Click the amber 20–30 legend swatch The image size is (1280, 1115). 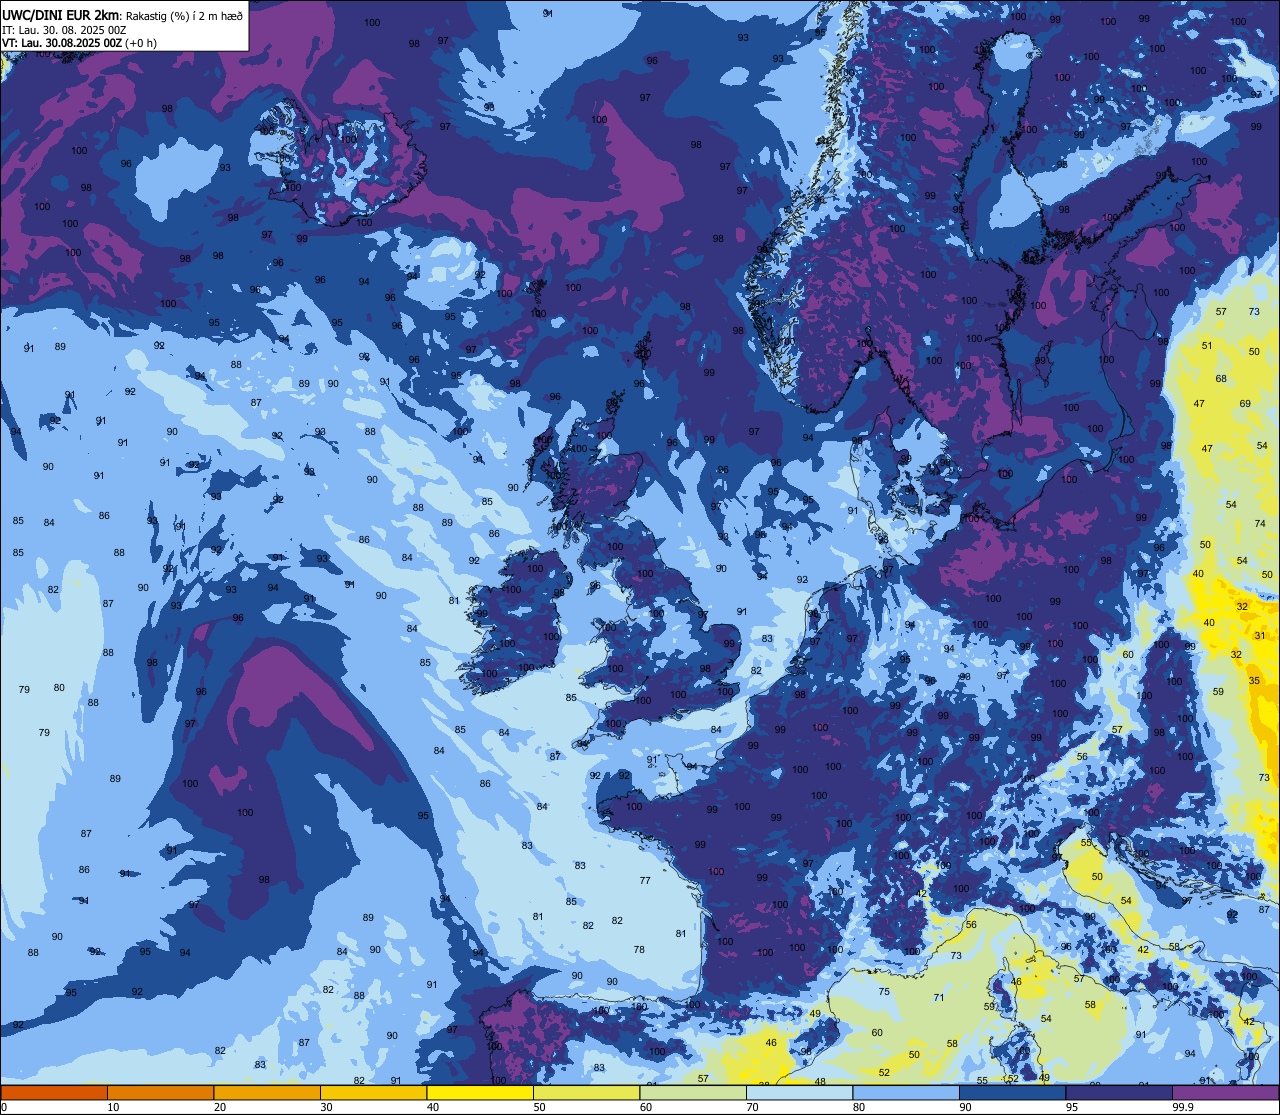click(x=267, y=1092)
